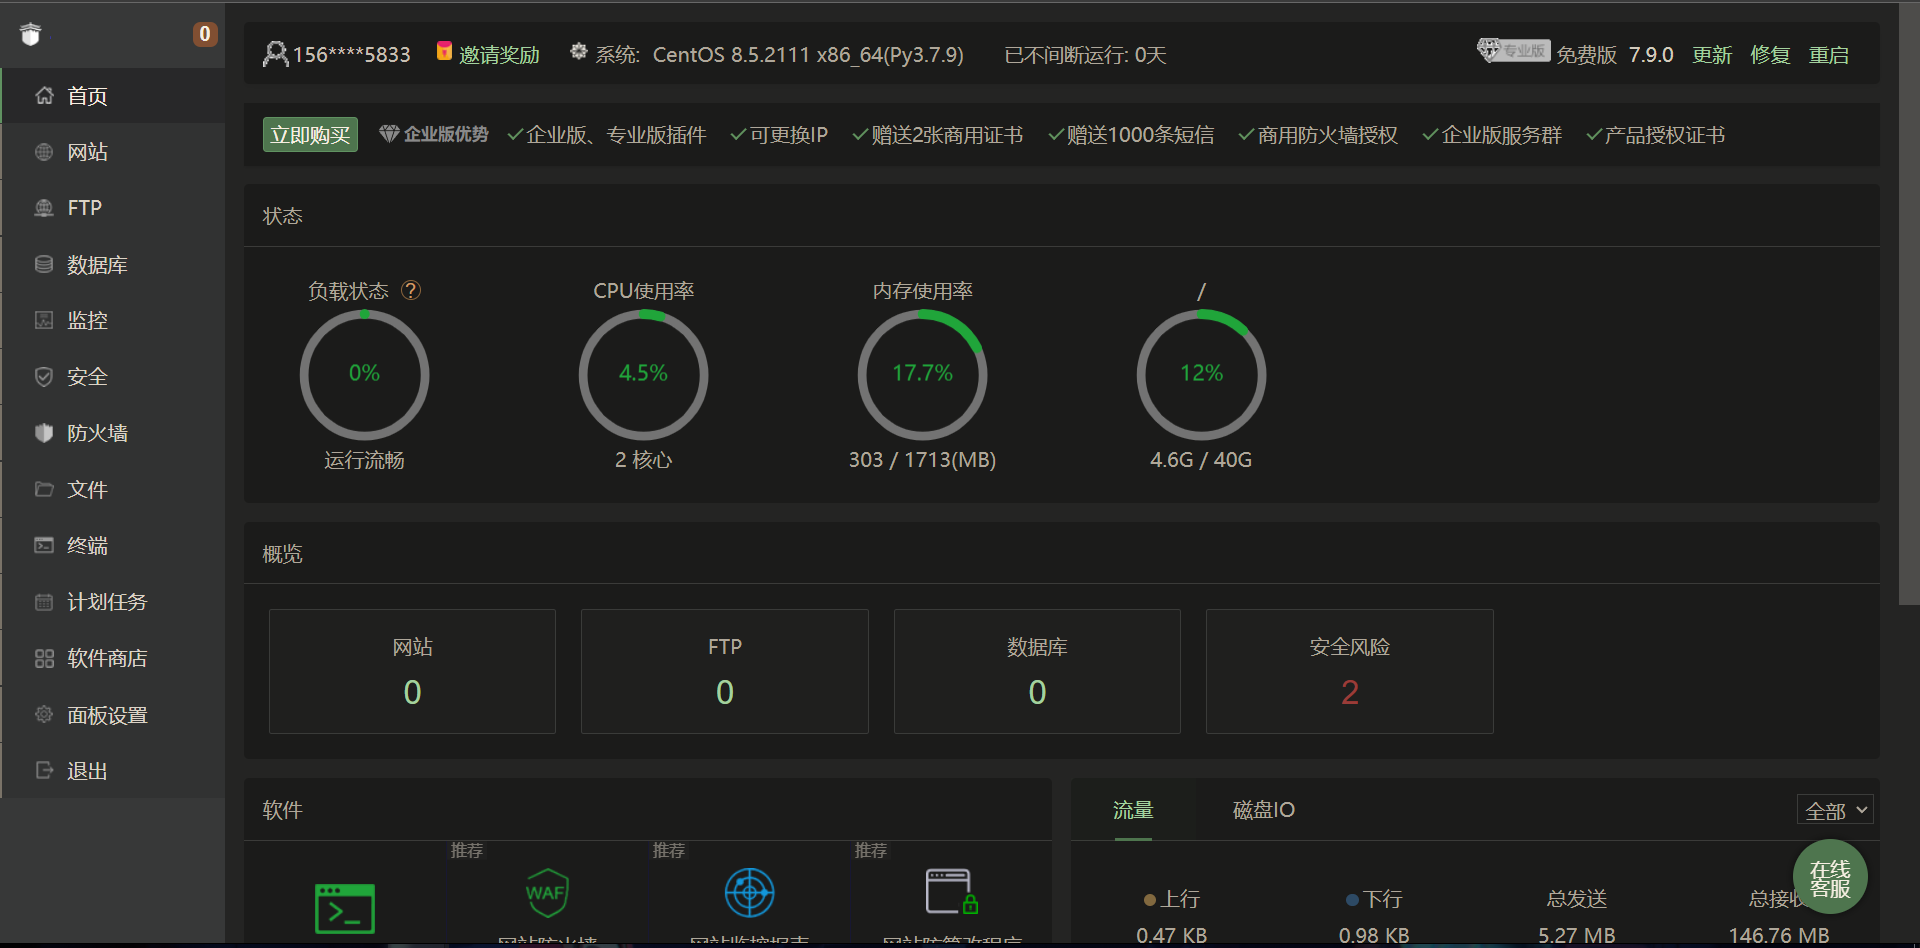
Task: Click the diamond icon beside 企业版优势
Action: [389, 134]
